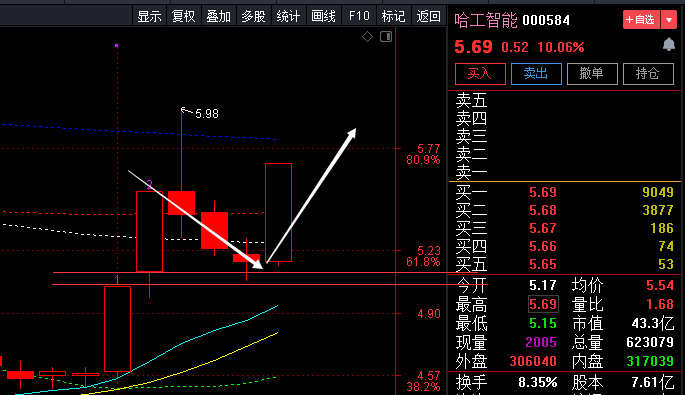
Task: Expand the 自选 dropdown arrow
Action: 669,20
